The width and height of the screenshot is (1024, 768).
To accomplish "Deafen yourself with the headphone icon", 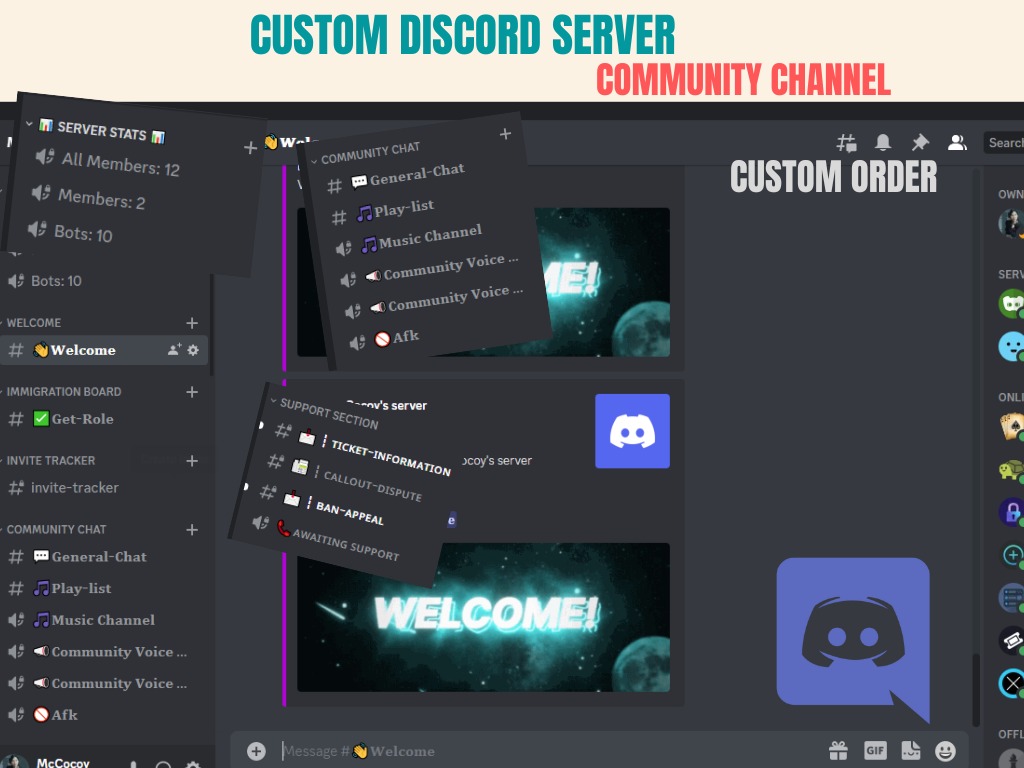I will tap(161, 763).
